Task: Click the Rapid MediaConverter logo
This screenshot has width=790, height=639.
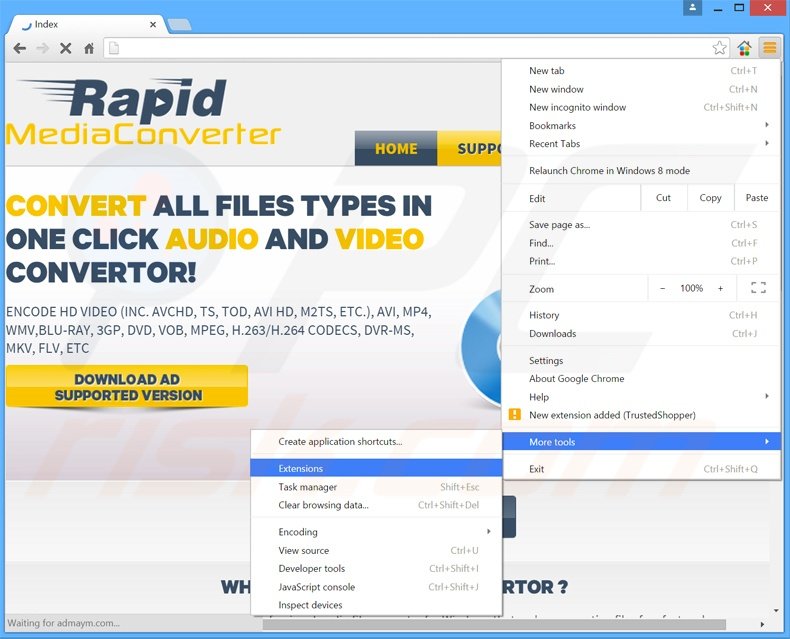Action: (144, 112)
